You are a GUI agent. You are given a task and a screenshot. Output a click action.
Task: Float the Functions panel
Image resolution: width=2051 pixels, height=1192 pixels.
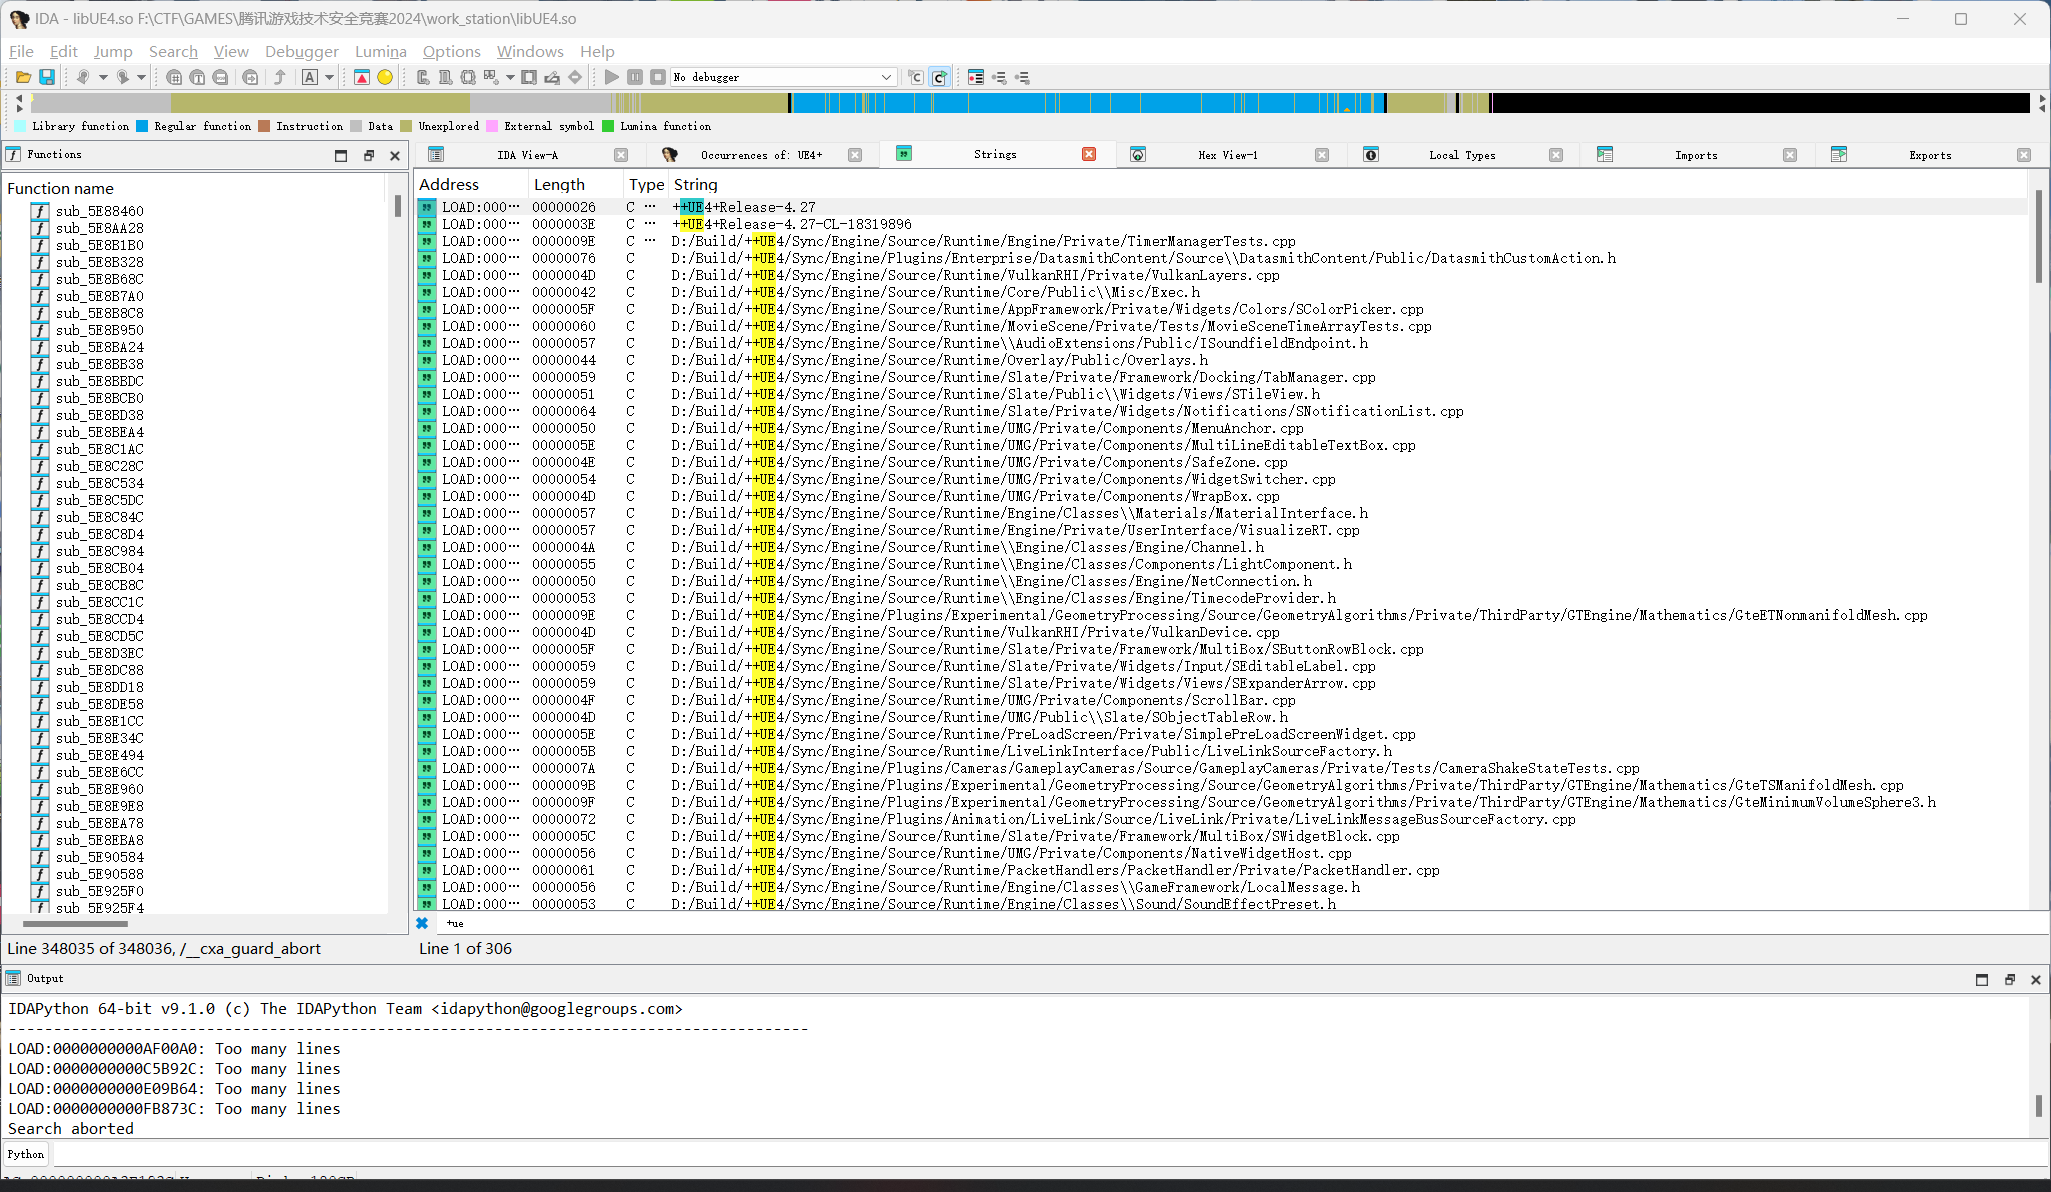[368, 155]
